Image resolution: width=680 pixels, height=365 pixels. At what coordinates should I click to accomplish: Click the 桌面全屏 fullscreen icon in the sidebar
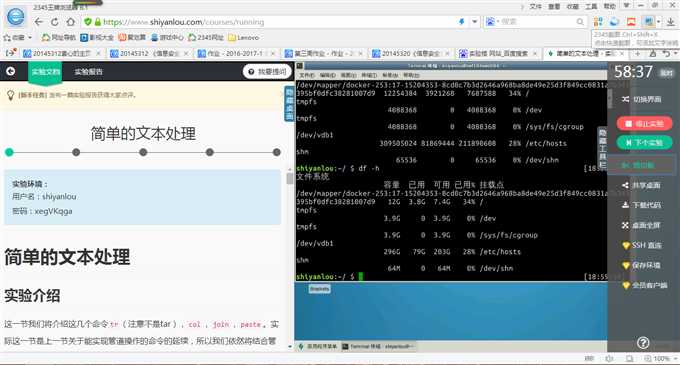(625, 225)
